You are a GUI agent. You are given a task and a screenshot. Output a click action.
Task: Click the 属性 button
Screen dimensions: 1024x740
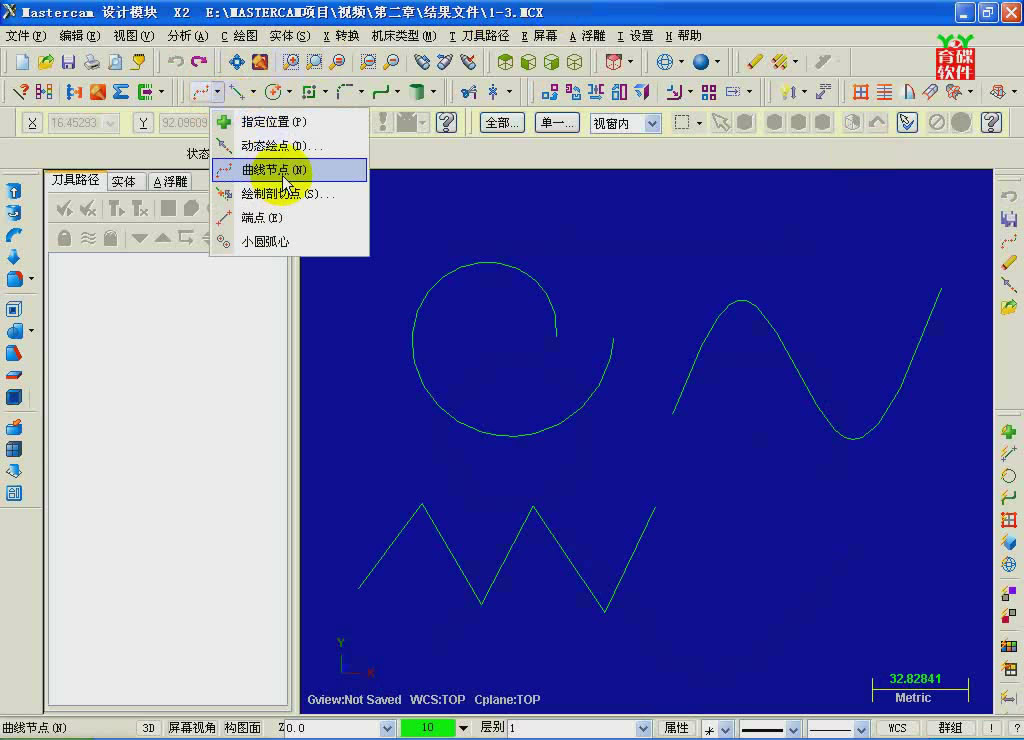click(x=676, y=728)
